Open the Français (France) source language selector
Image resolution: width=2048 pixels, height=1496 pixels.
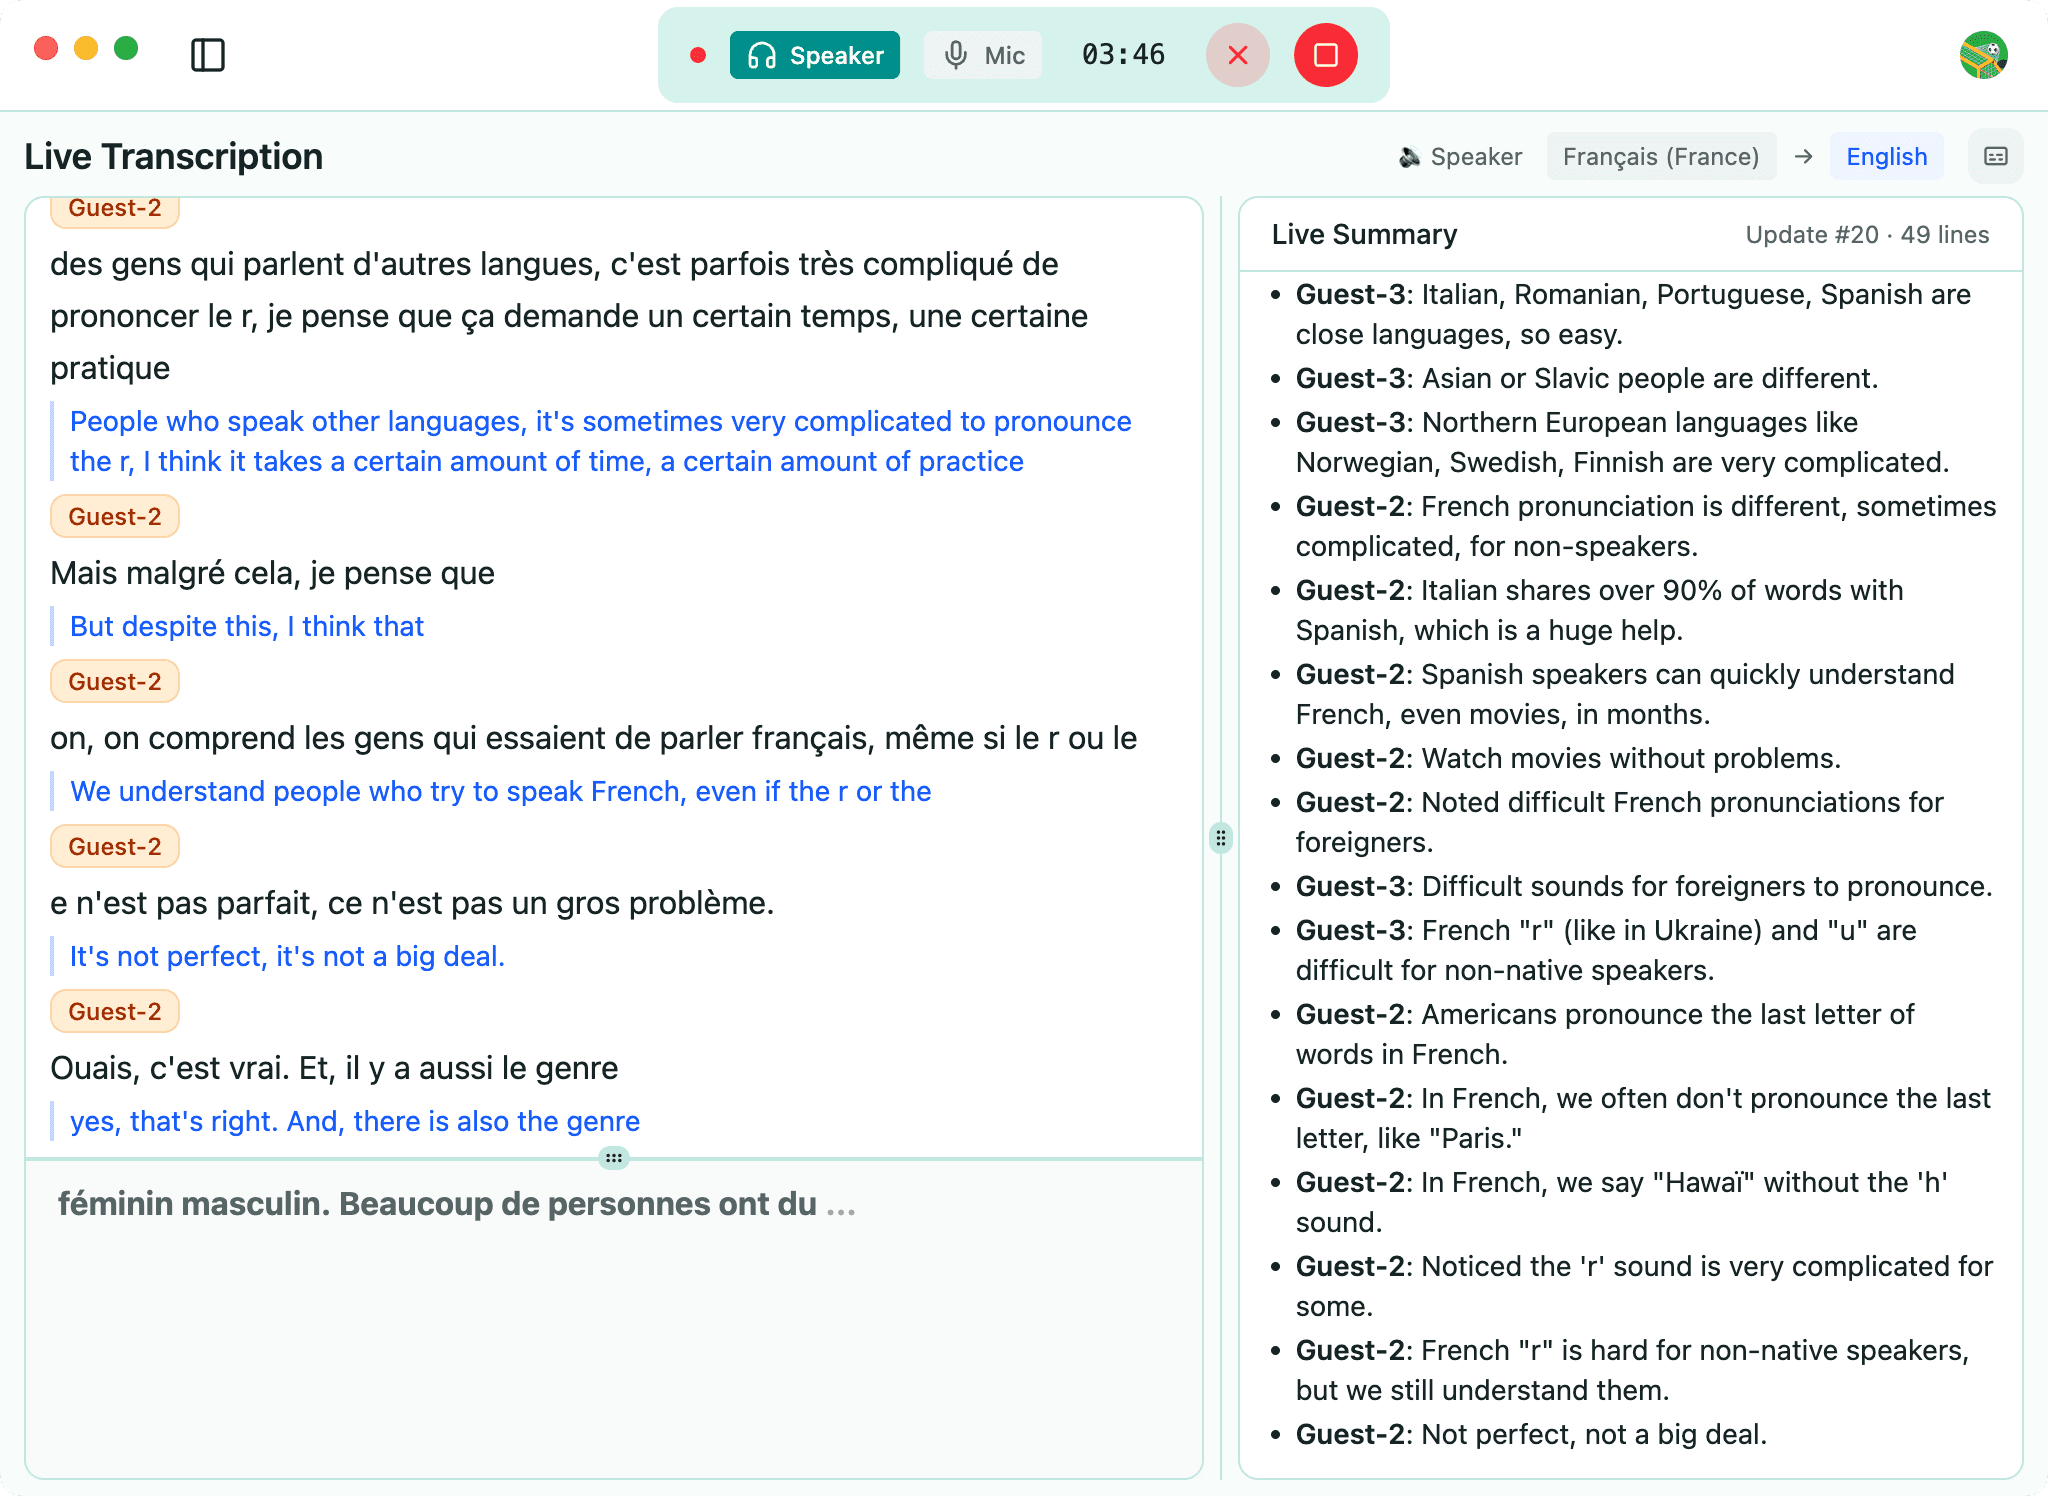[1662, 156]
